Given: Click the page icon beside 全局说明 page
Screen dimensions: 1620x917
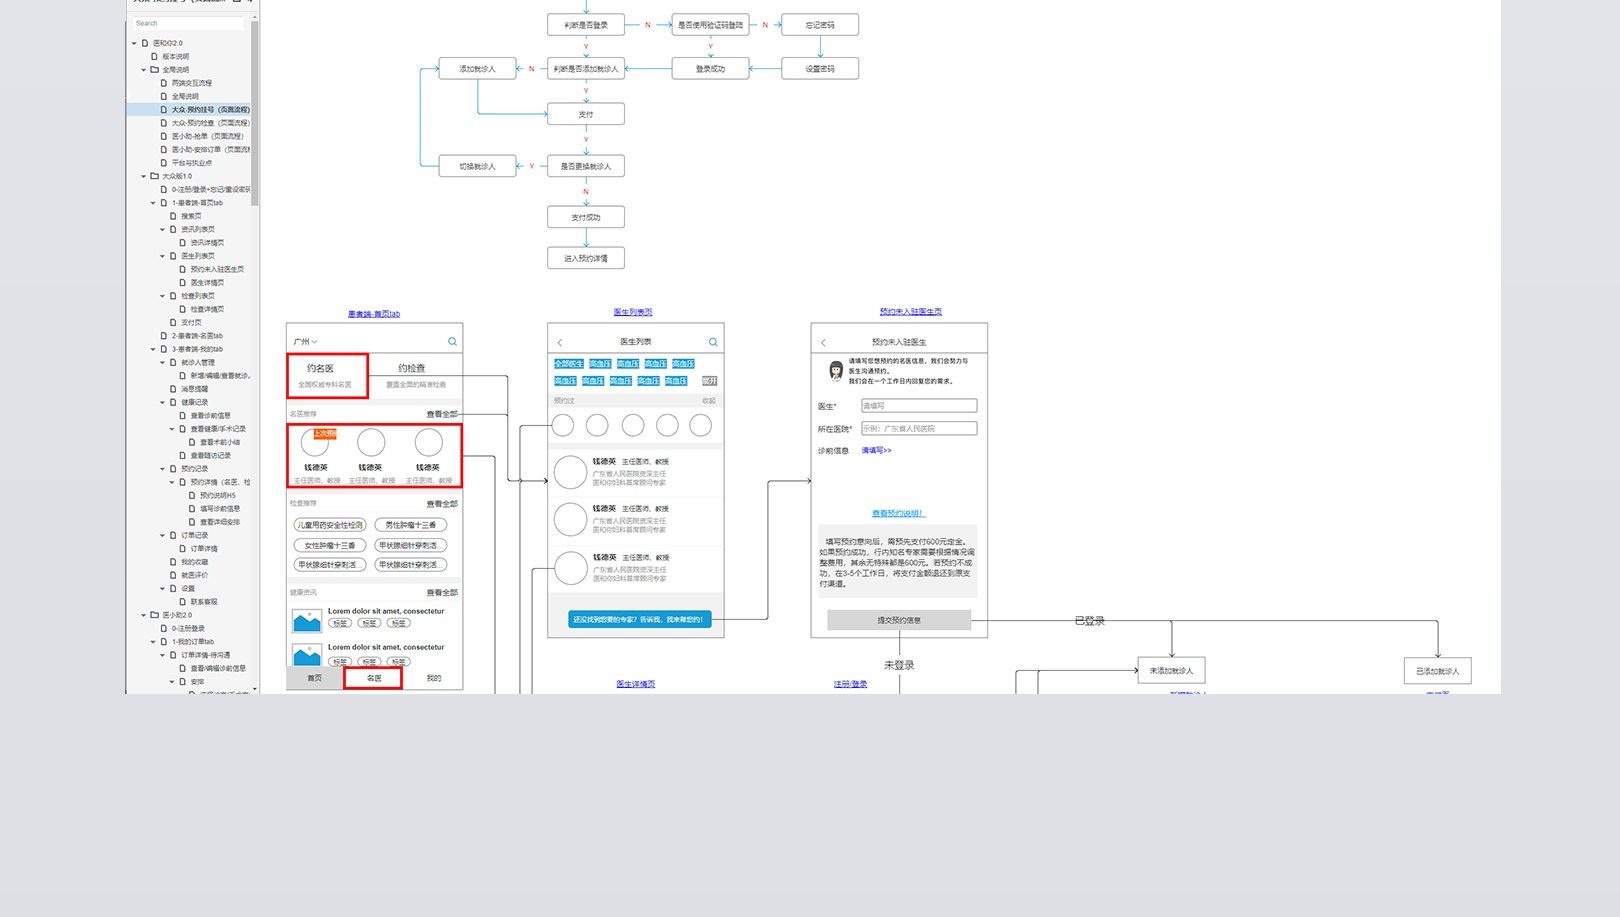Looking at the screenshot, I should (164, 96).
